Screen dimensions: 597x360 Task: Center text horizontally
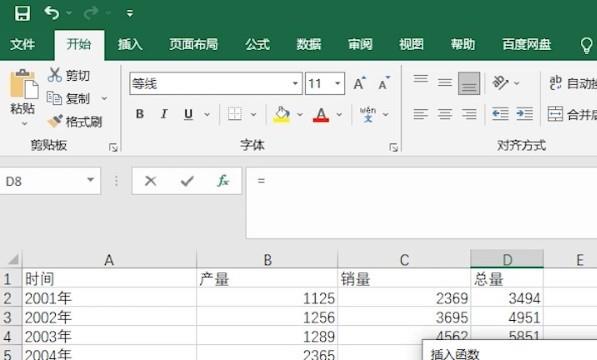pos(445,114)
